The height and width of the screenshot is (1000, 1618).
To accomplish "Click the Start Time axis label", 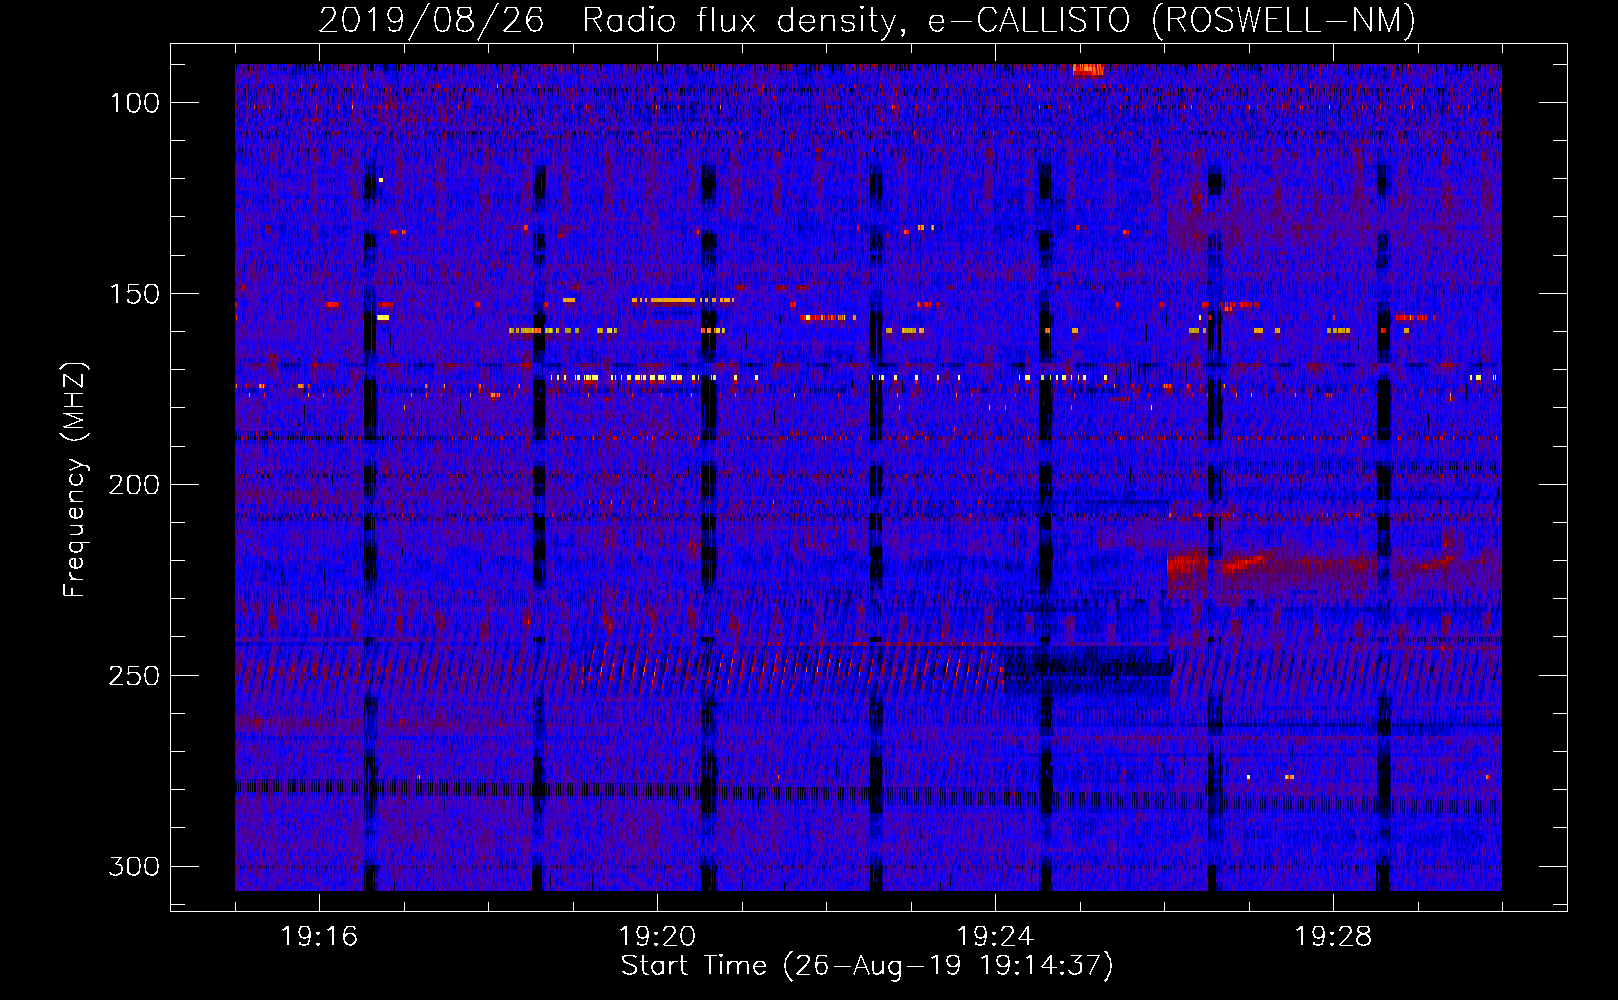I will click(867, 966).
